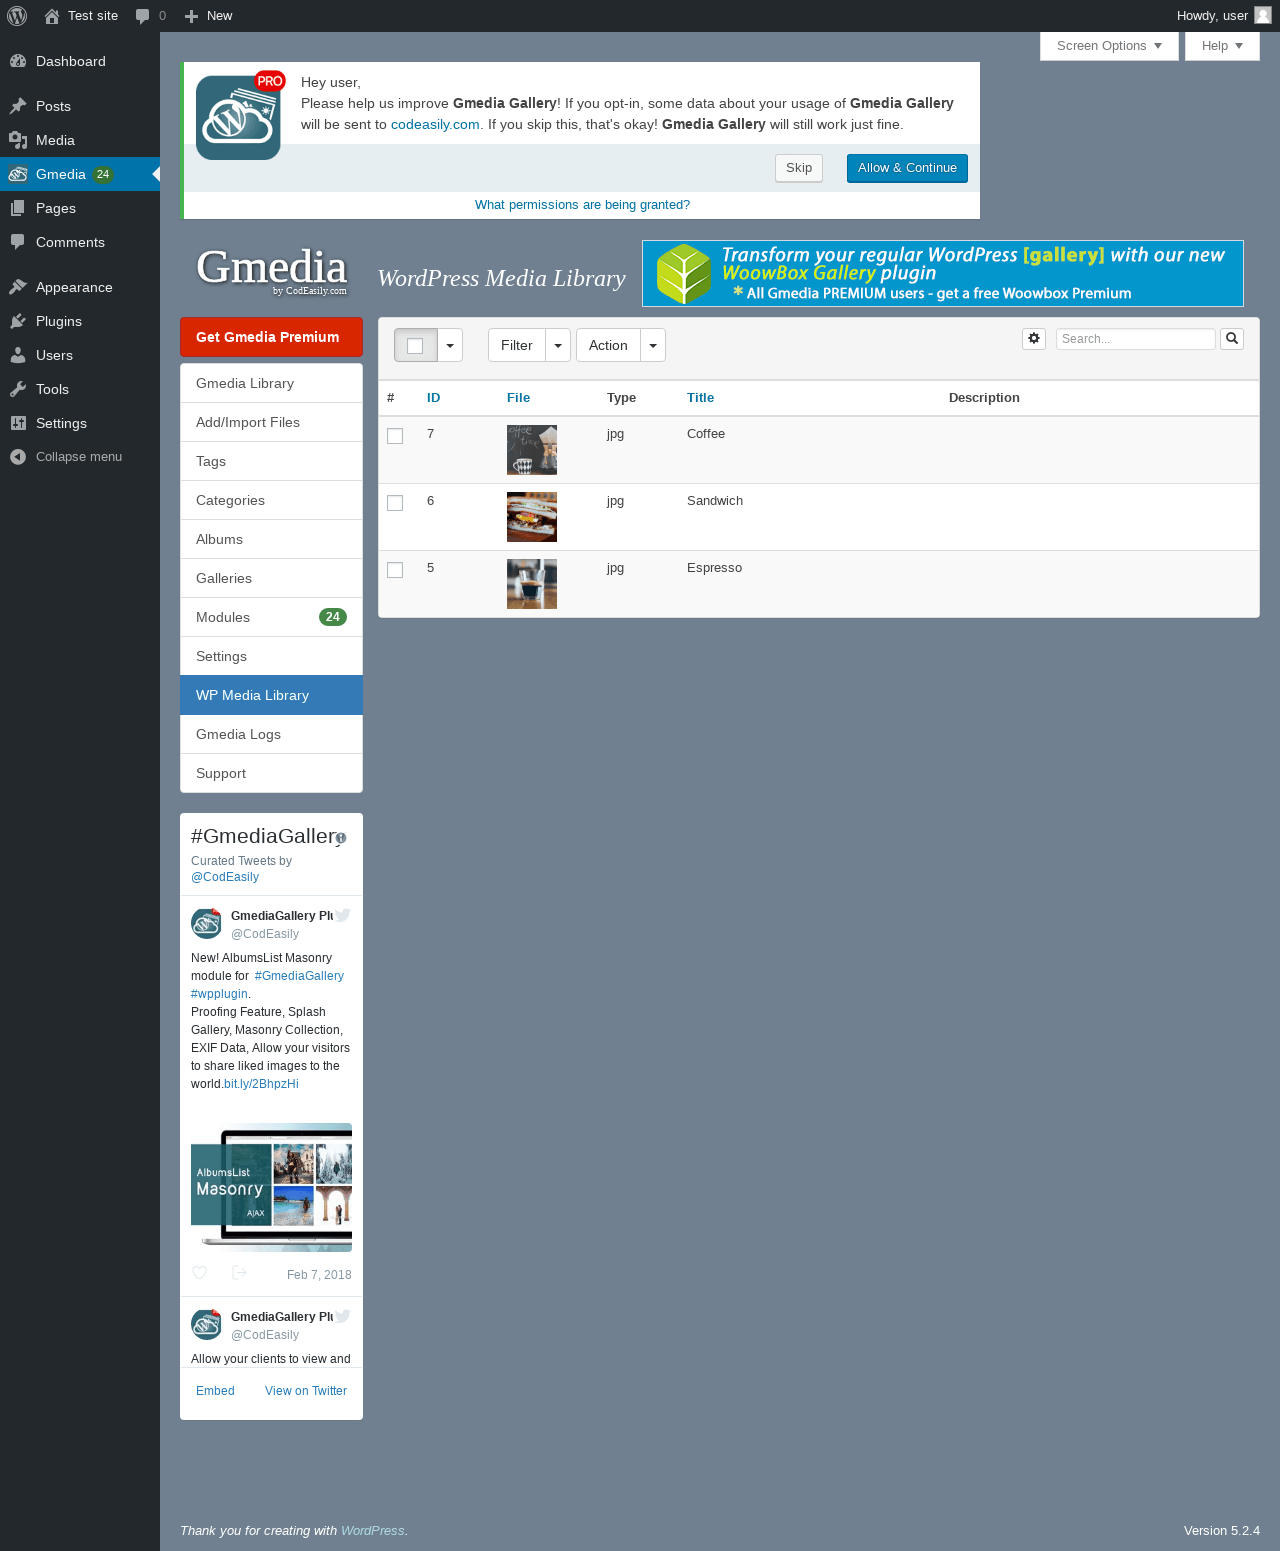Click Get Gmedia Premium button

coord(271,337)
